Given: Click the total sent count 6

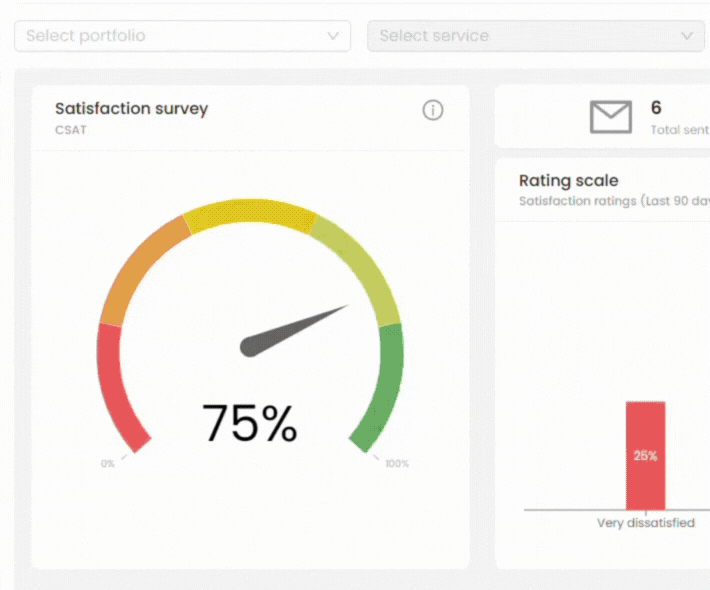Looking at the screenshot, I should [656, 108].
